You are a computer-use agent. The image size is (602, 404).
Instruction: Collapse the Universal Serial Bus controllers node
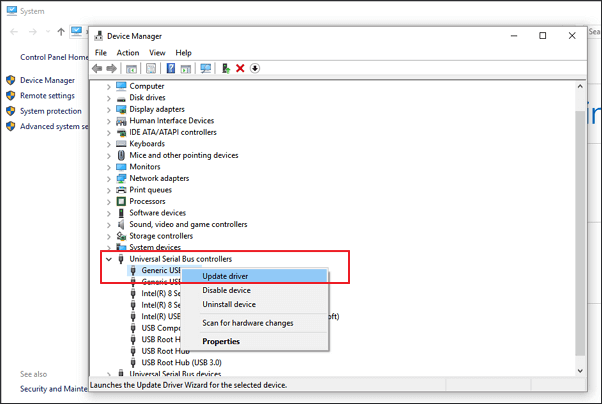[x=108, y=259]
